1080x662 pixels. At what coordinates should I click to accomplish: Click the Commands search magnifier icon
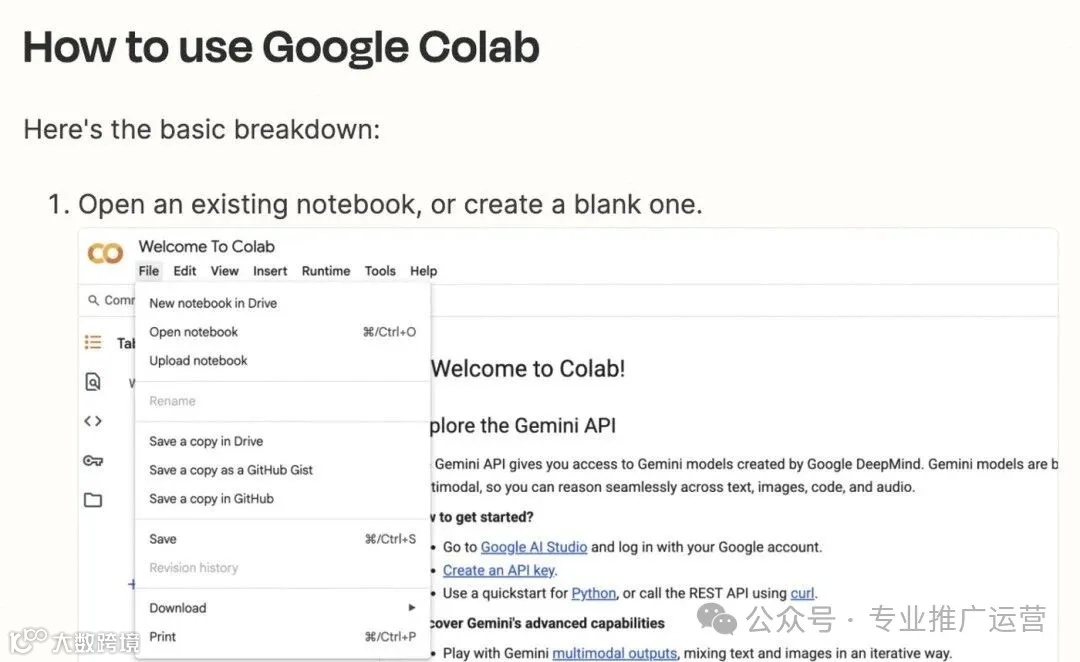94,300
